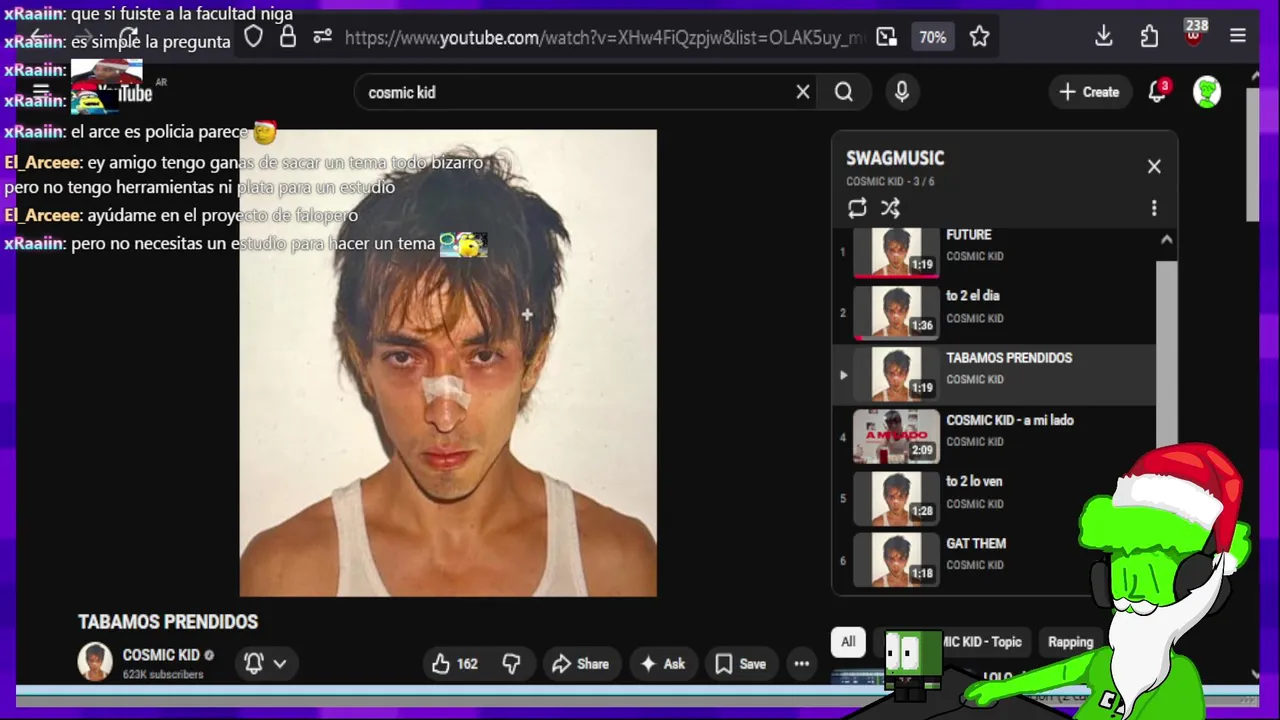Open the notification bell subscription dropdown

pos(265,663)
